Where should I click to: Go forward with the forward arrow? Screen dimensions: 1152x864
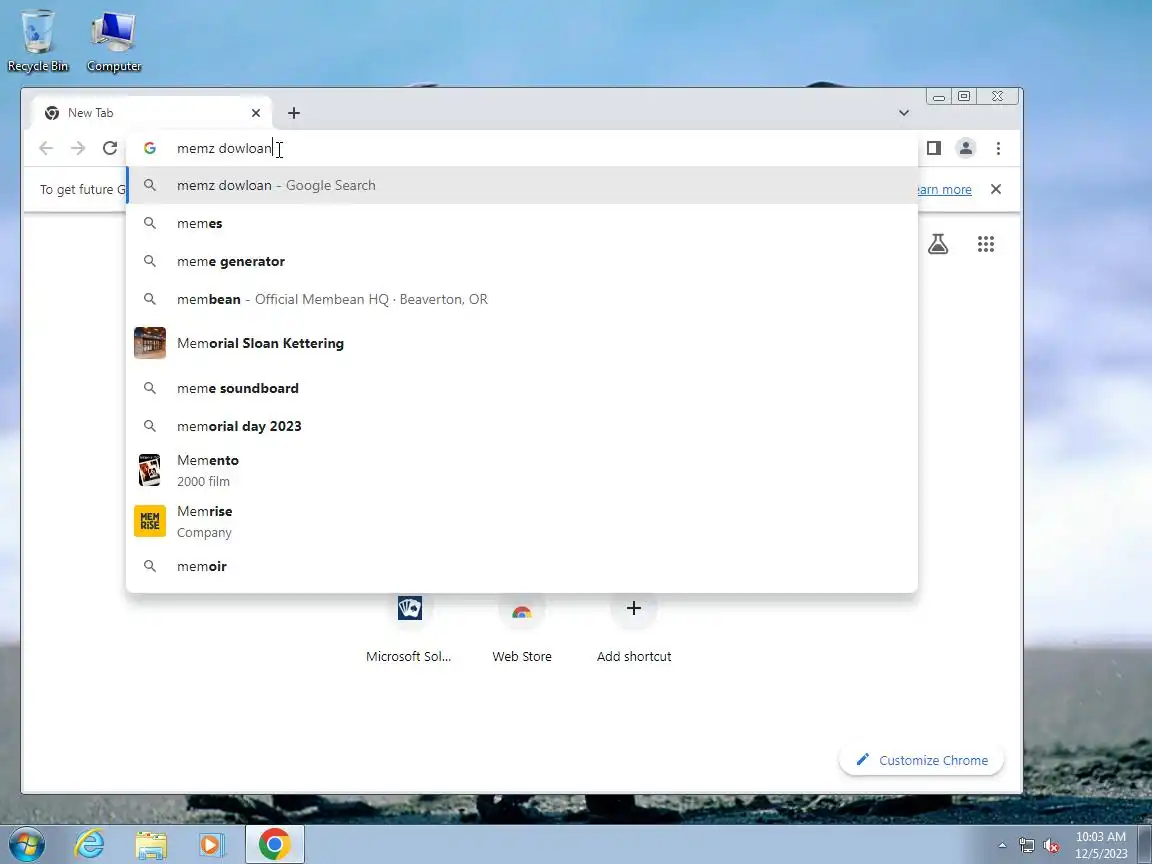click(x=78, y=148)
